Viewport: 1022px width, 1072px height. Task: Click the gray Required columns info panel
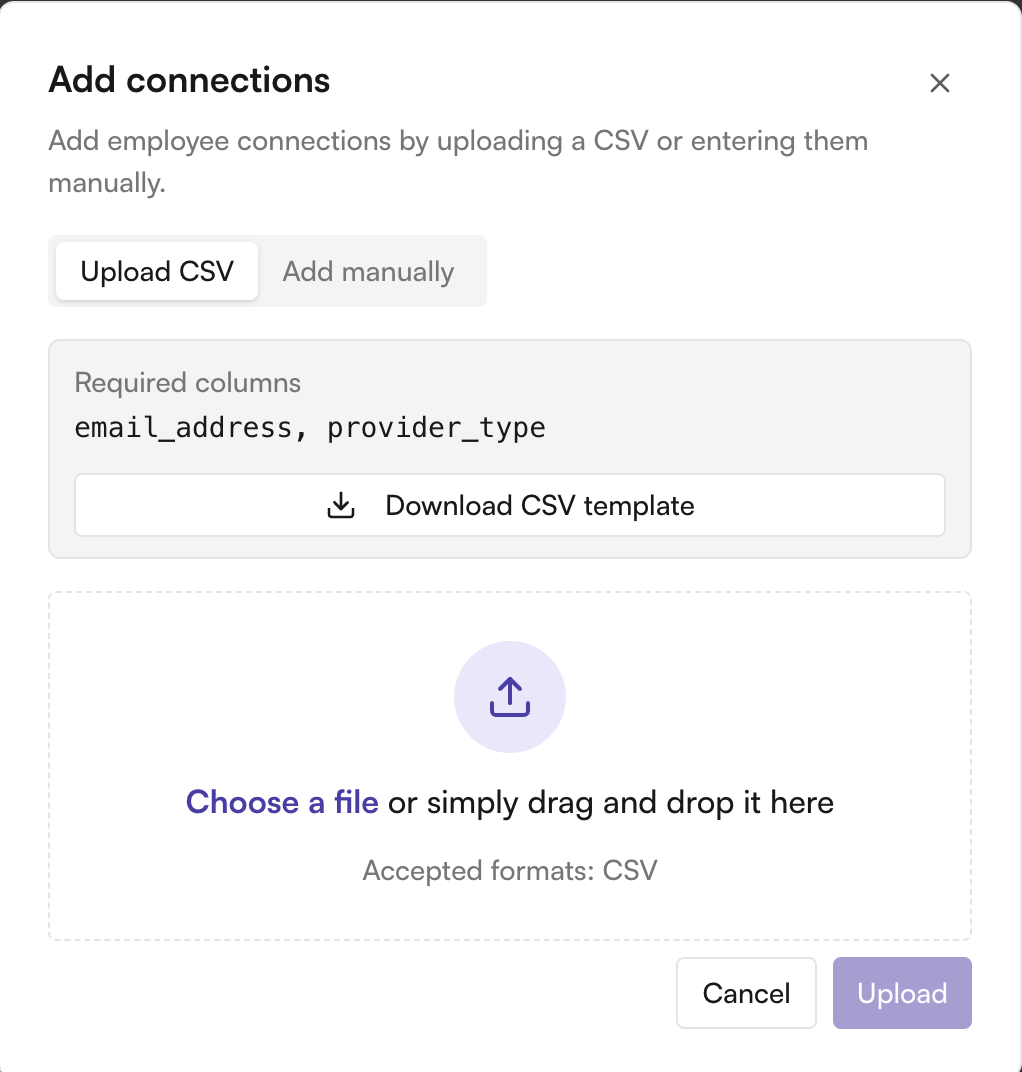[510, 448]
